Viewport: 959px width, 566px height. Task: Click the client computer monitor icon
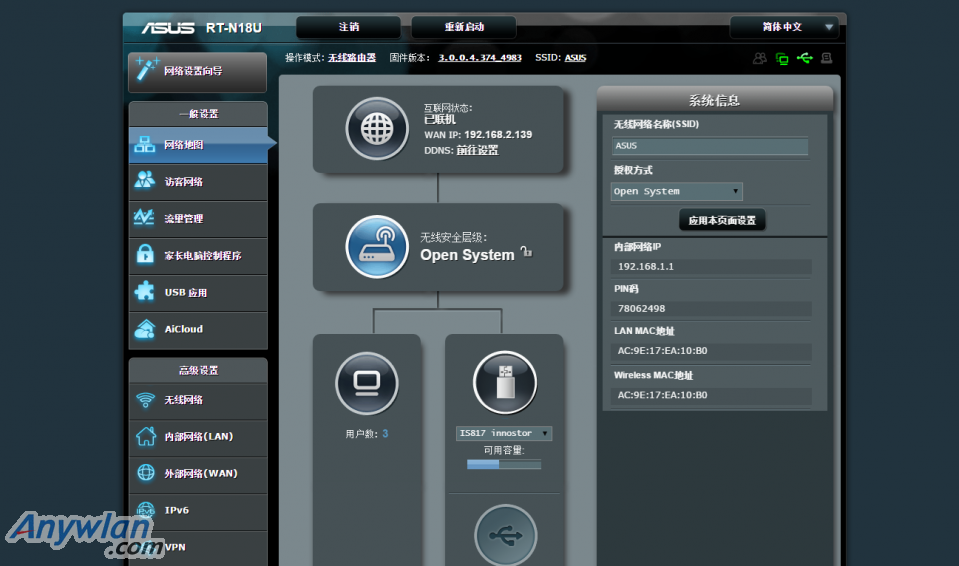point(367,384)
